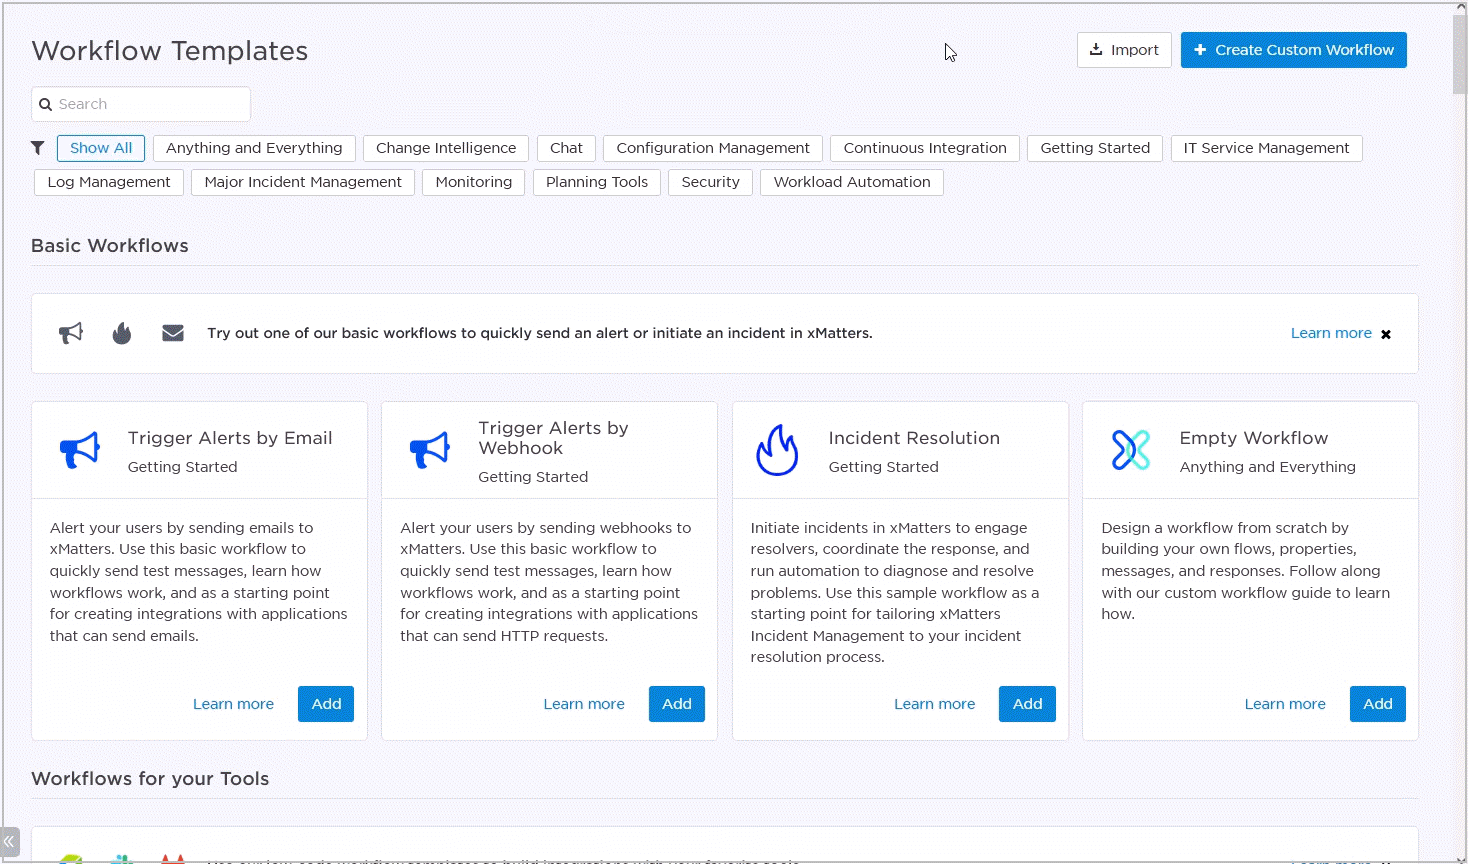Choose the IT Service Management filter
The height and width of the screenshot is (864, 1468).
1266,148
